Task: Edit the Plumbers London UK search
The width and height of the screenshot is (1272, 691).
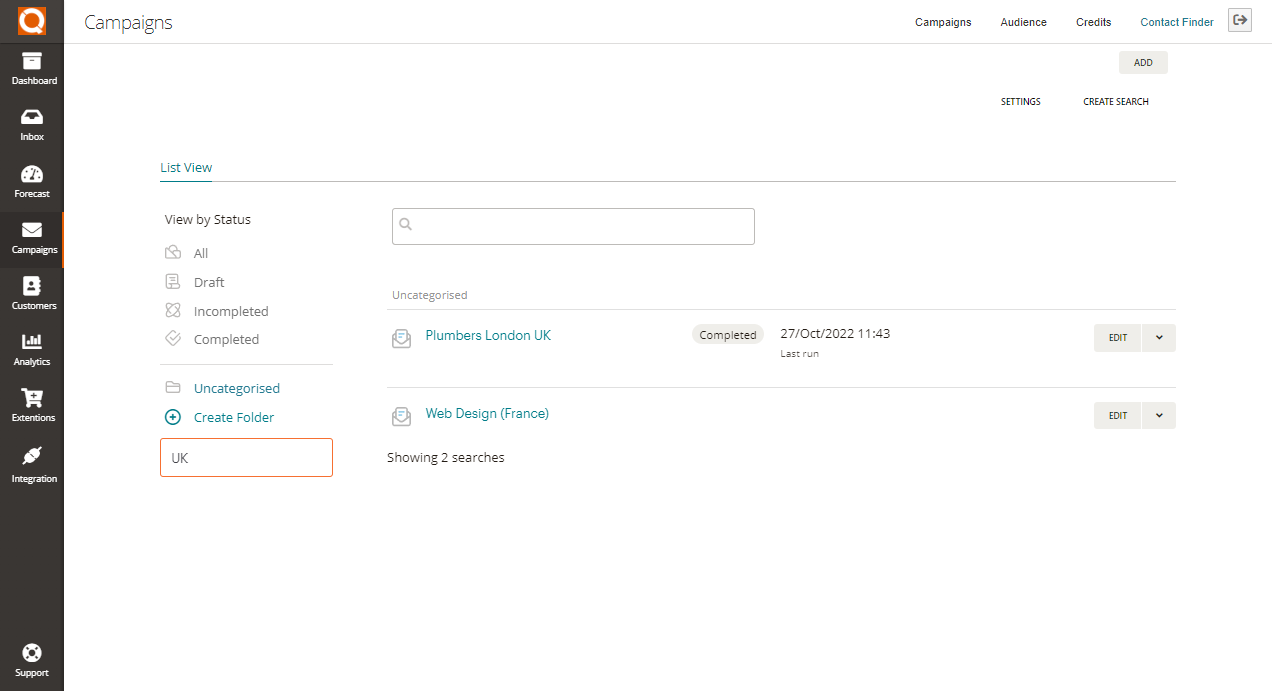Action: click(x=1117, y=337)
